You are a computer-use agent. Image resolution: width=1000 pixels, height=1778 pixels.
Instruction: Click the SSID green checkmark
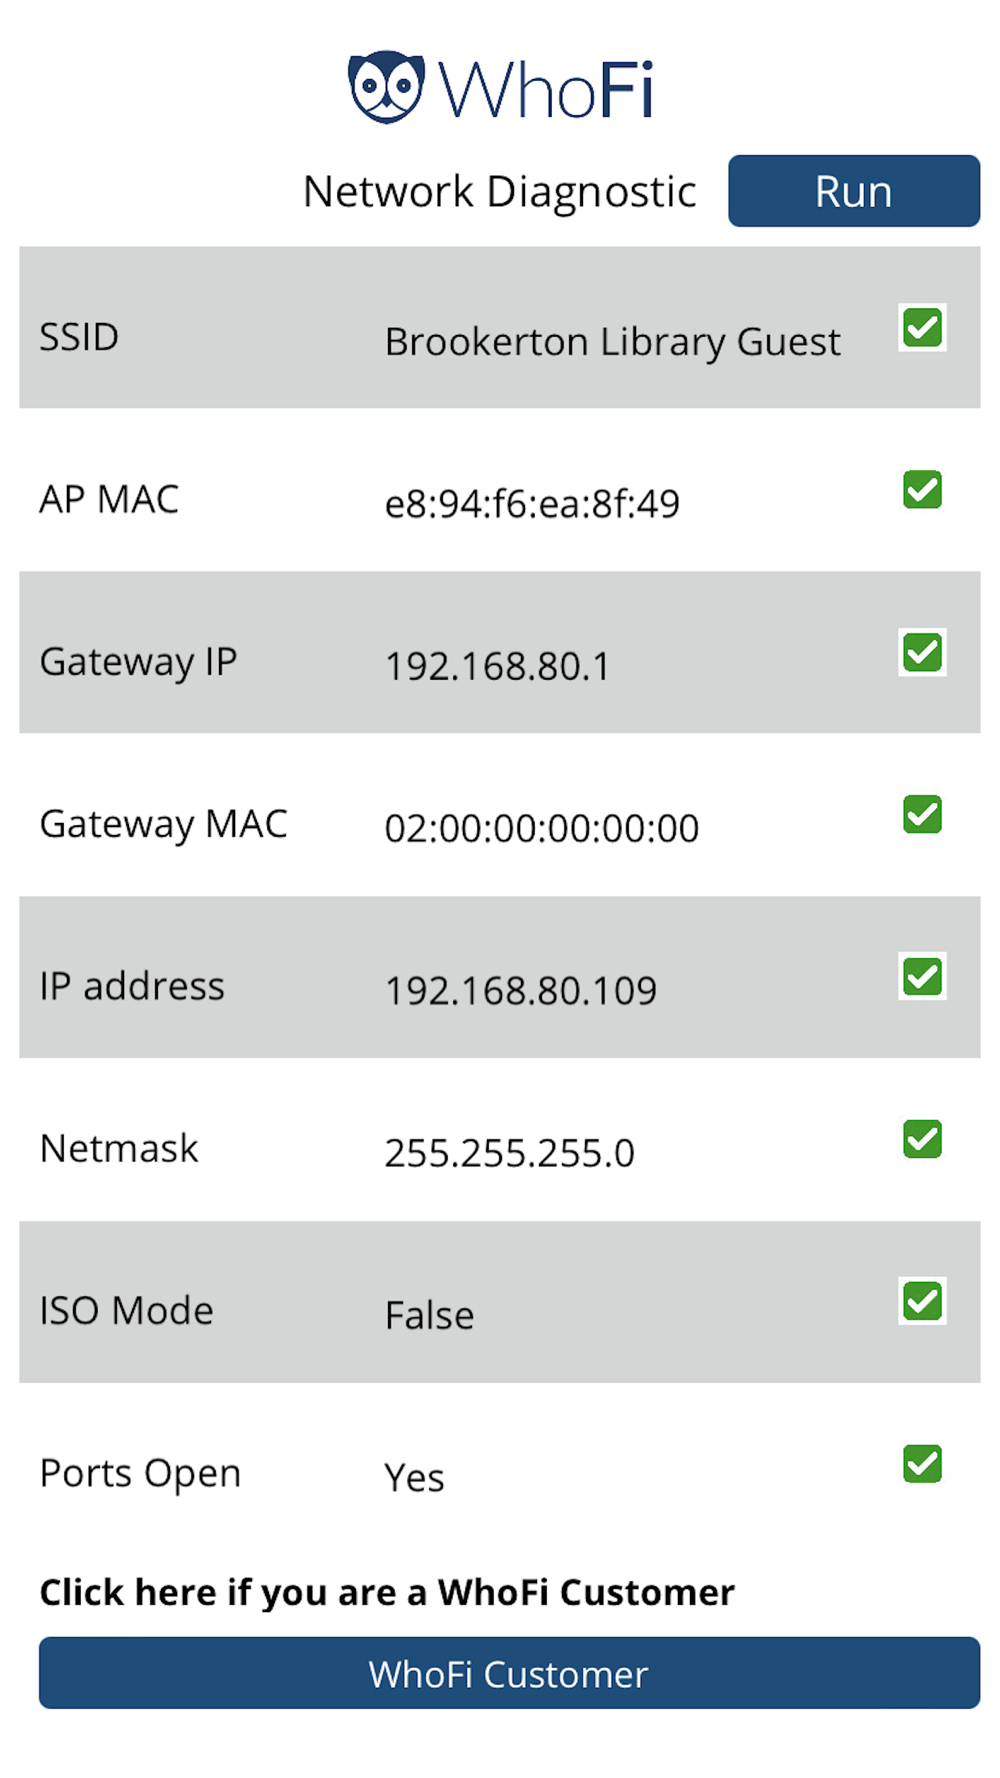922,328
